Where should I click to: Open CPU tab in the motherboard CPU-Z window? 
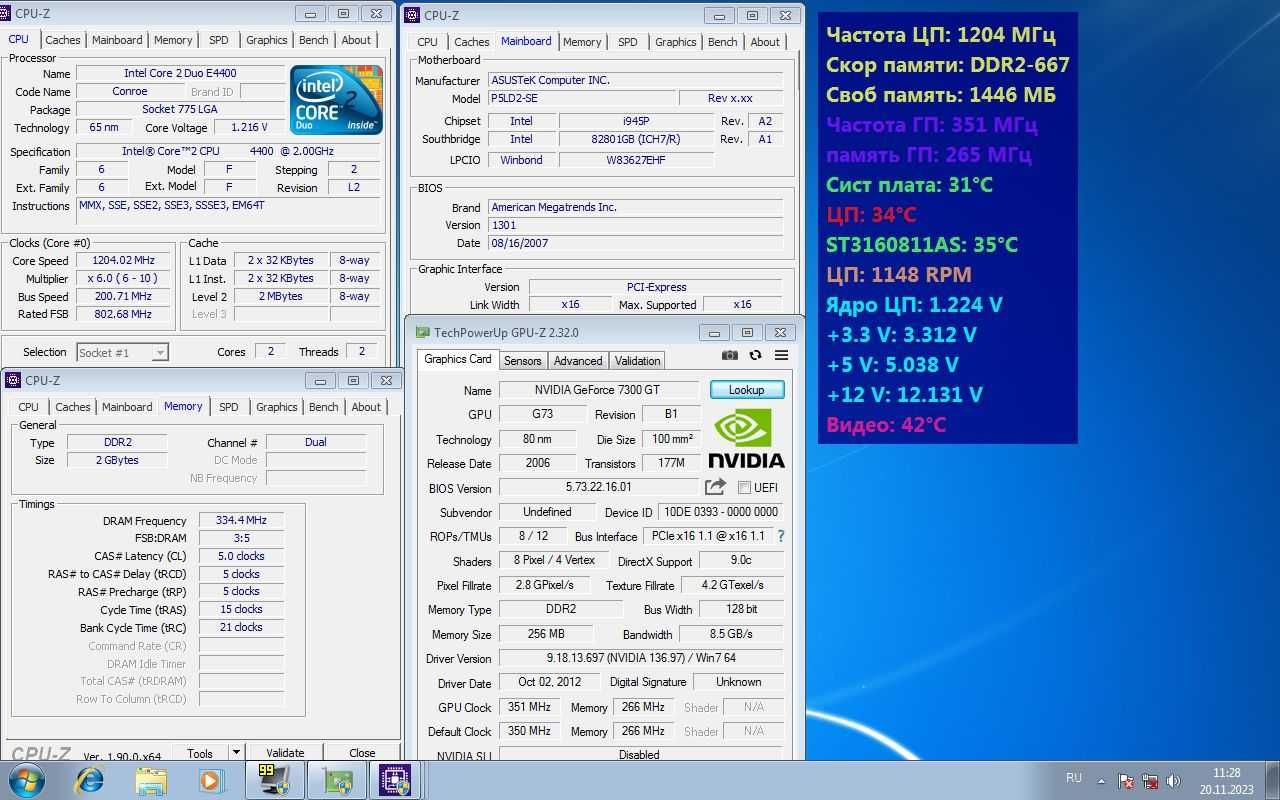(x=427, y=42)
